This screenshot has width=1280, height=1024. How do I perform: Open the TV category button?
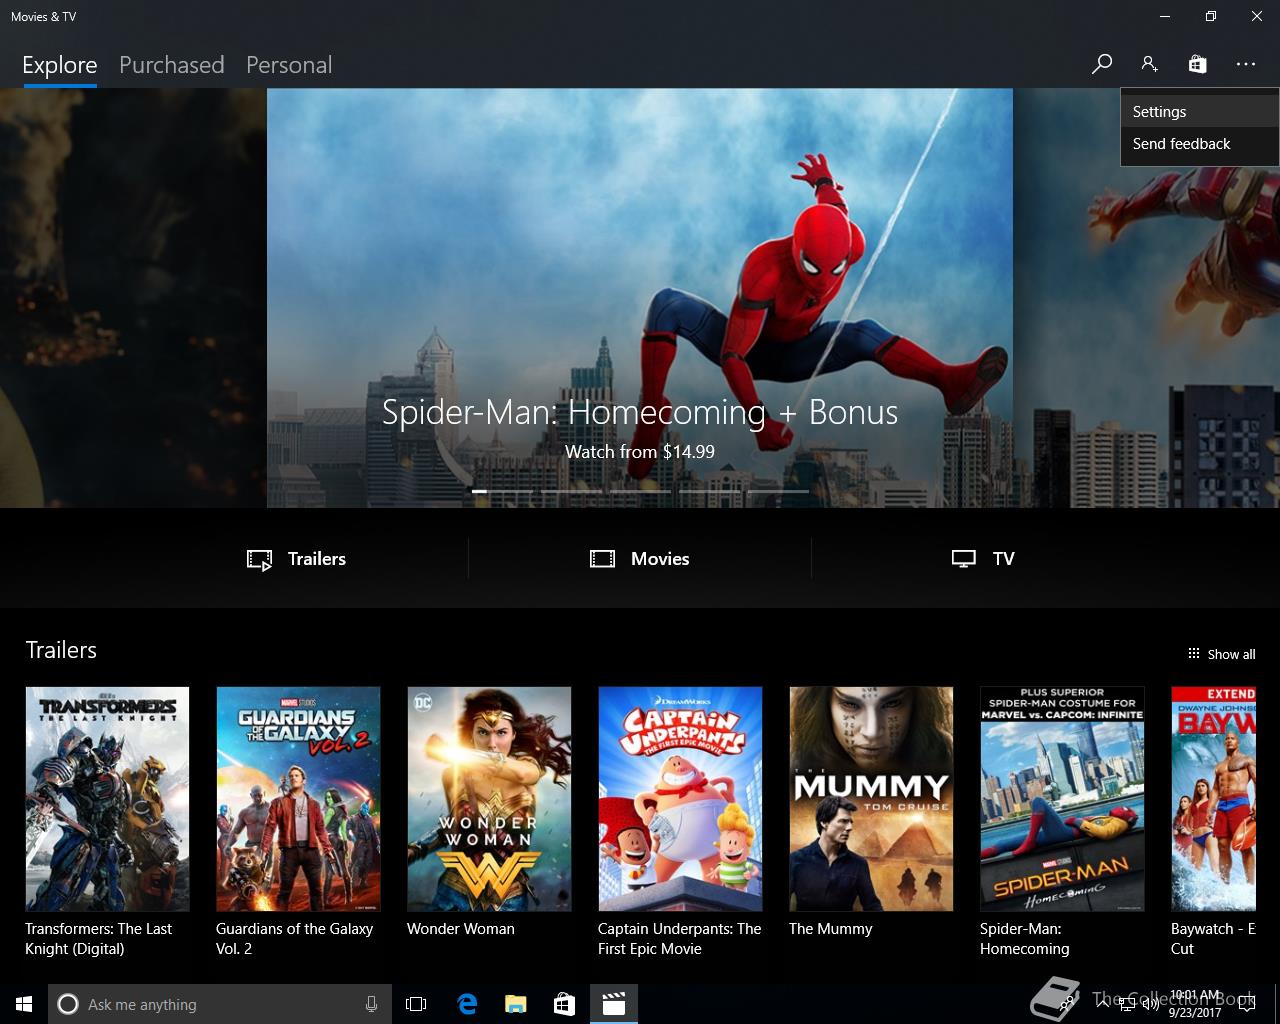point(983,559)
